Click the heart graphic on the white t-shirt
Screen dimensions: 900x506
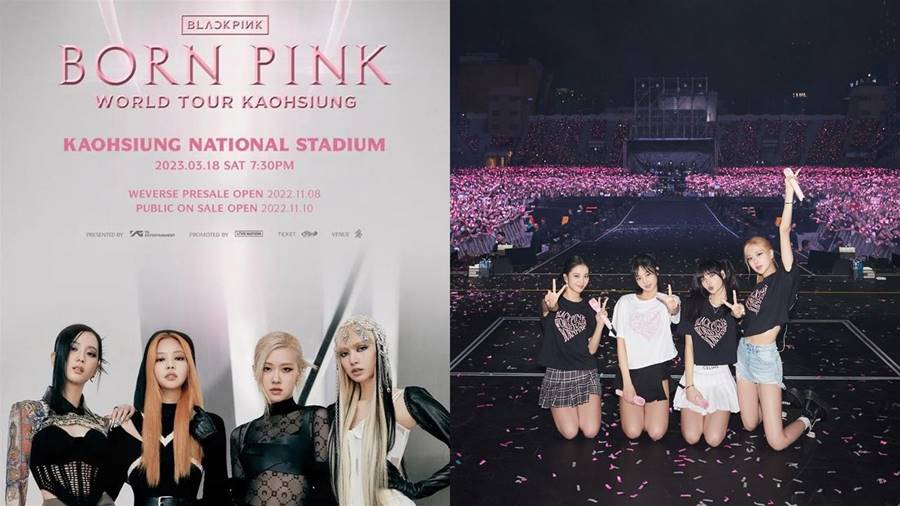(x=645, y=326)
